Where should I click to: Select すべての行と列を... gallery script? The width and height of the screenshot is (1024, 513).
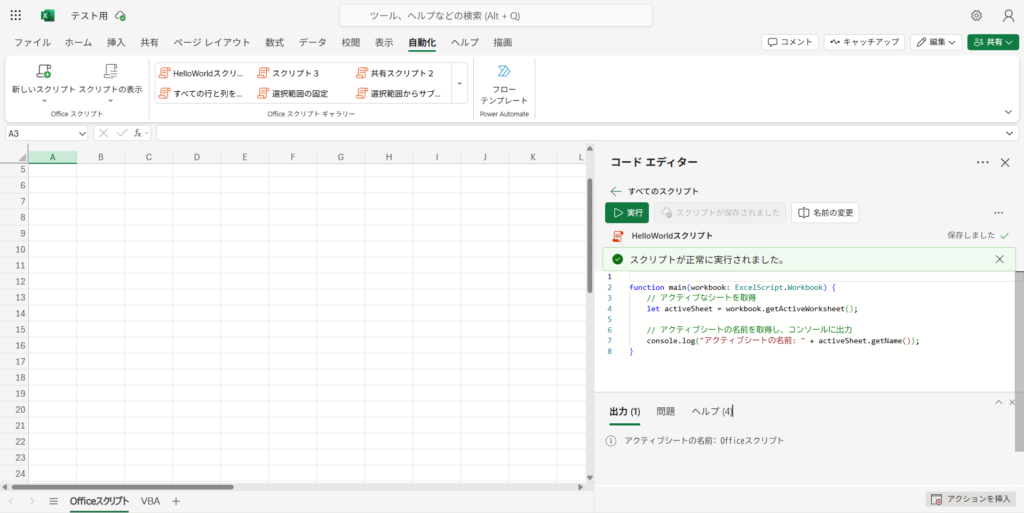point(201,93)
